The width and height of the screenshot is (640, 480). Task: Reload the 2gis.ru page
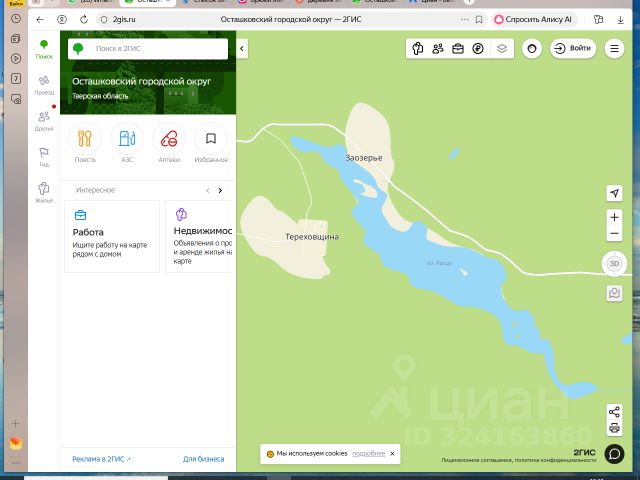pos(84,19)
